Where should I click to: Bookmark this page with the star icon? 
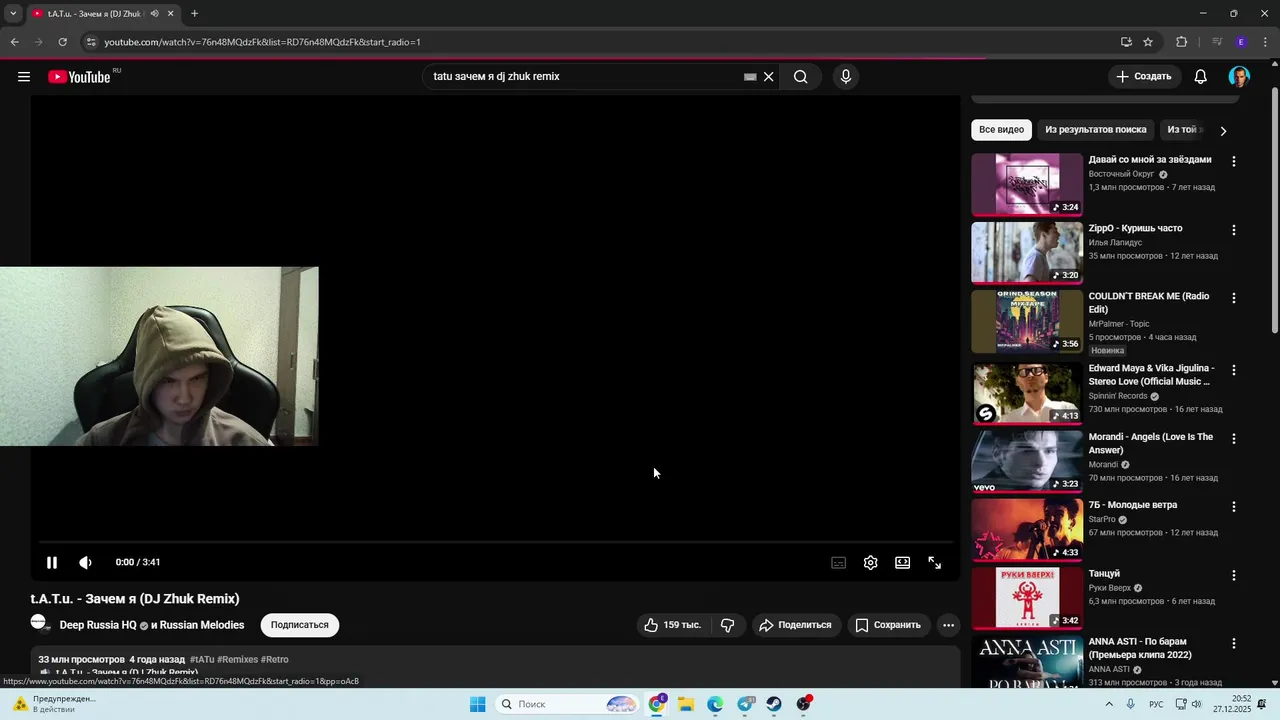coord(1148,42)
